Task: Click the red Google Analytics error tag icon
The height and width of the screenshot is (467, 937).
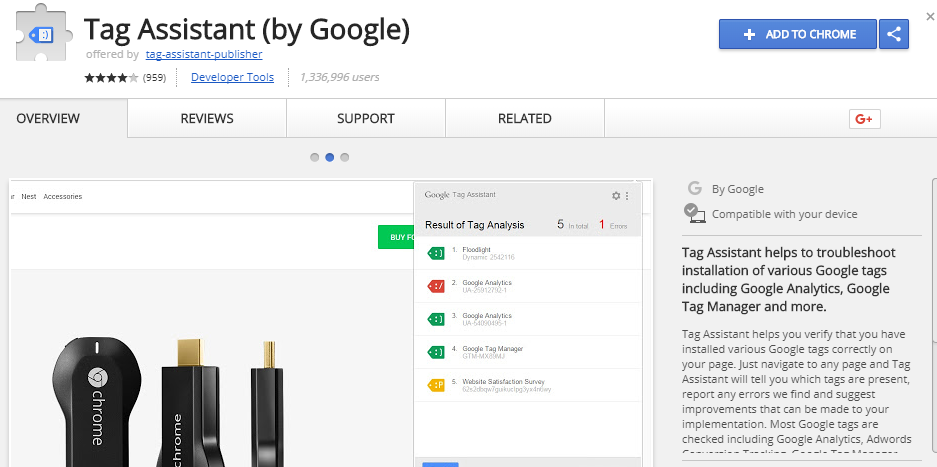Action: (x=436, y=286)
